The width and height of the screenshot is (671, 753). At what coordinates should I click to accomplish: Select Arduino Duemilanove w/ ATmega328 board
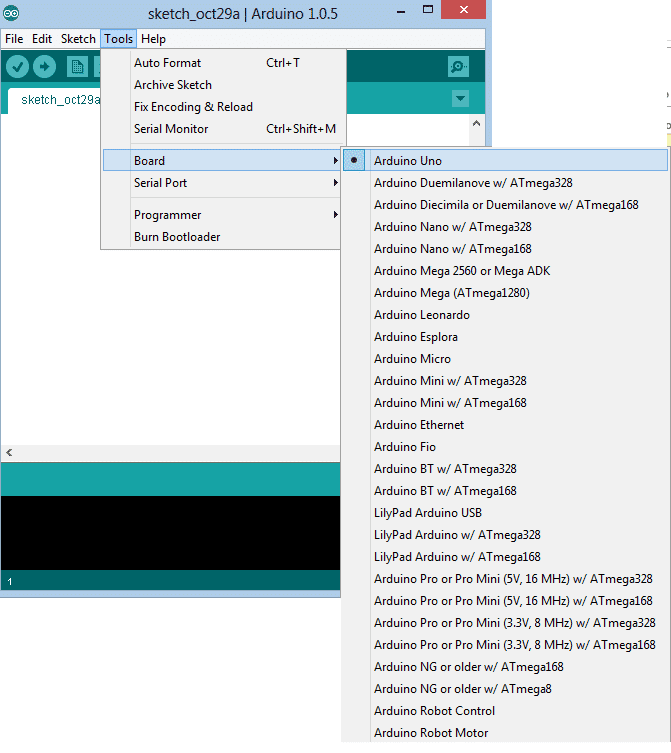[x=504, y=182]
